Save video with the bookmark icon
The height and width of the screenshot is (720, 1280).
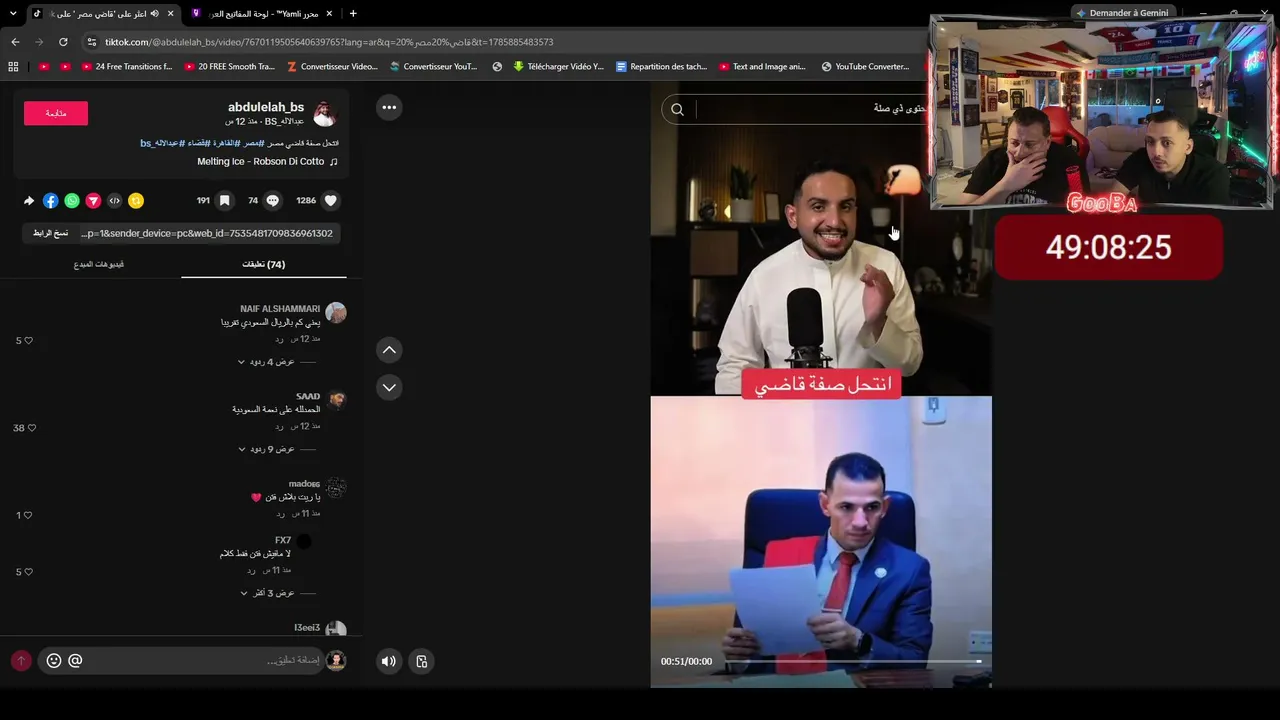(x=225, y=201)
